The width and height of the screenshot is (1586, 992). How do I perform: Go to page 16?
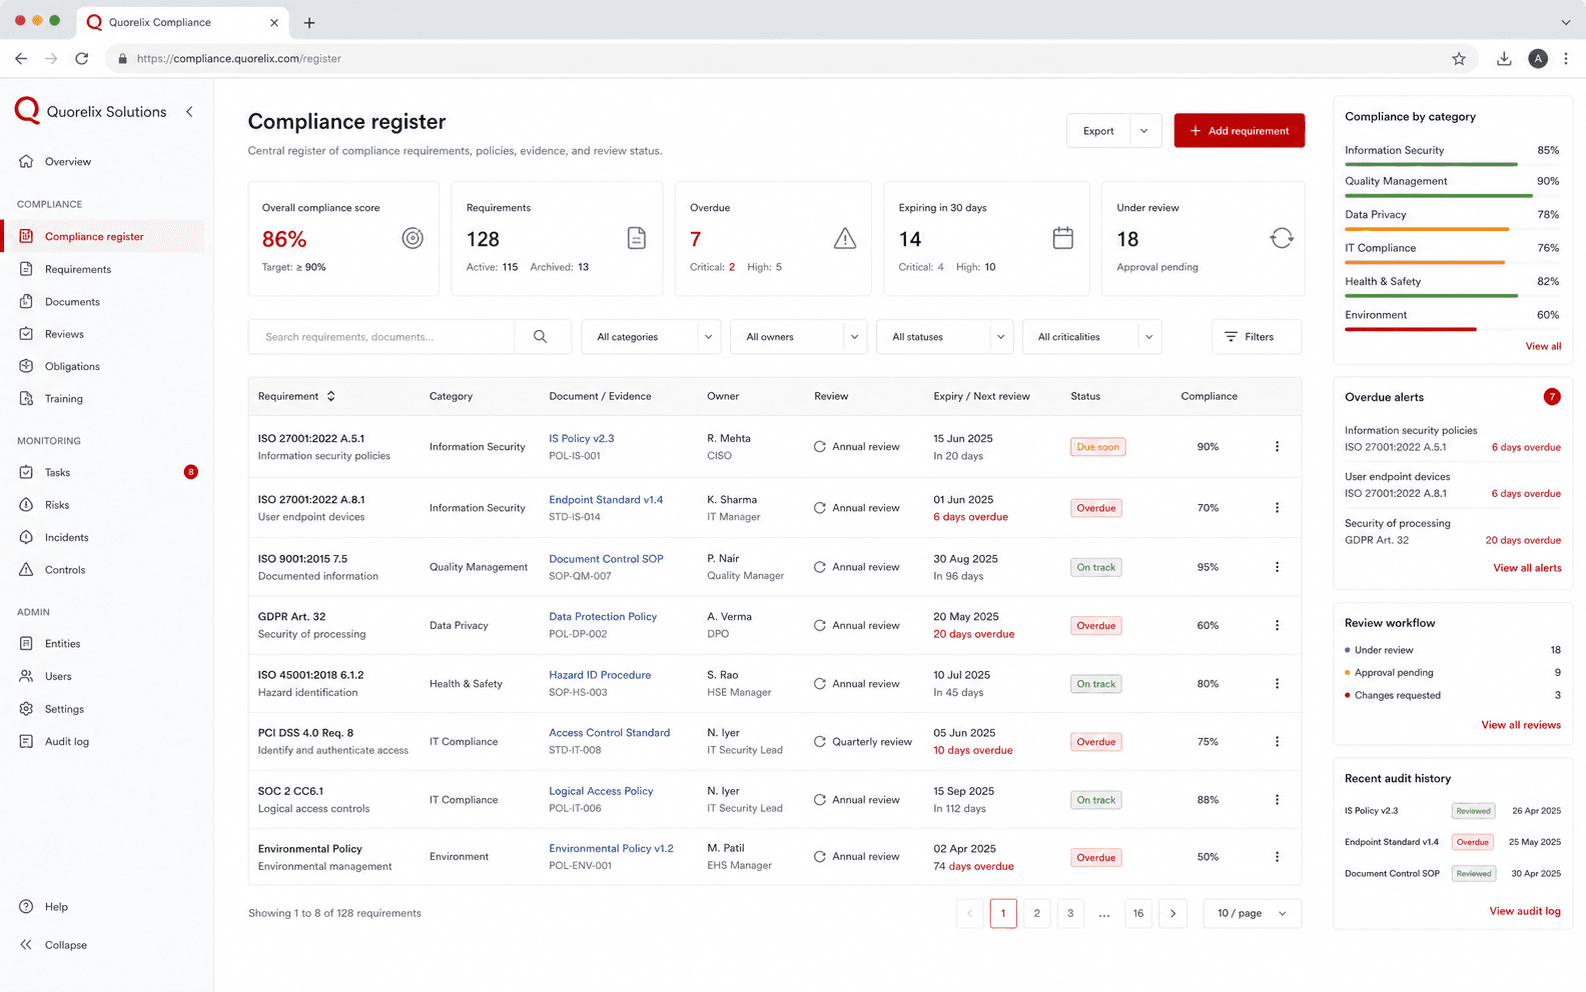tap(1138, 913)
